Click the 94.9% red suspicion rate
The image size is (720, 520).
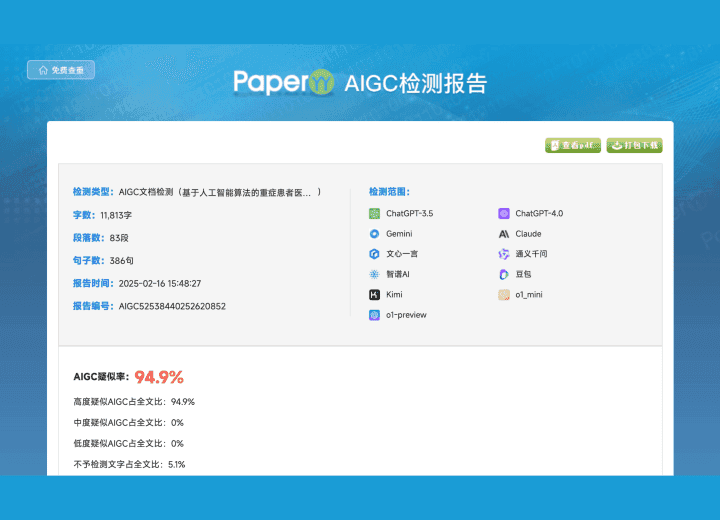pos(159,377)
